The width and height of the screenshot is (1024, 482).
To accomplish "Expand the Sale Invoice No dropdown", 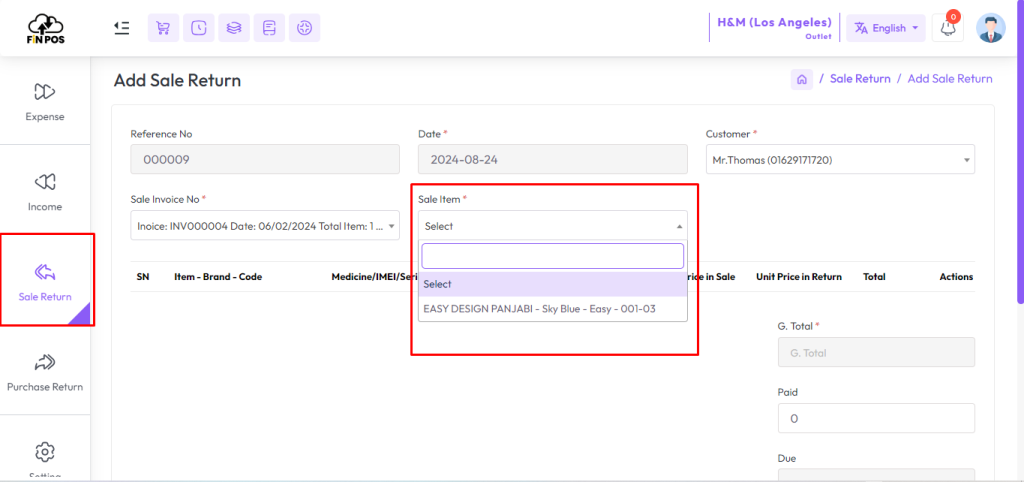I will pos(264,225).
